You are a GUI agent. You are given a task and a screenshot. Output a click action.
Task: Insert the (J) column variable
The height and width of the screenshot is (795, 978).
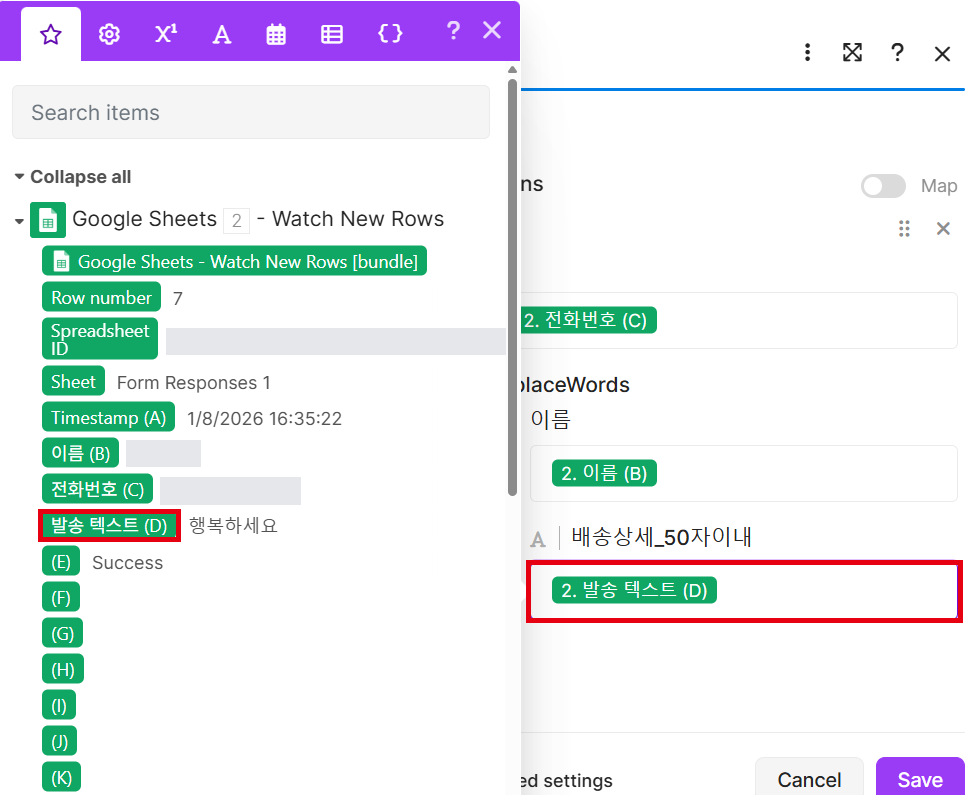pyautogui.click(x=60, y=742)
